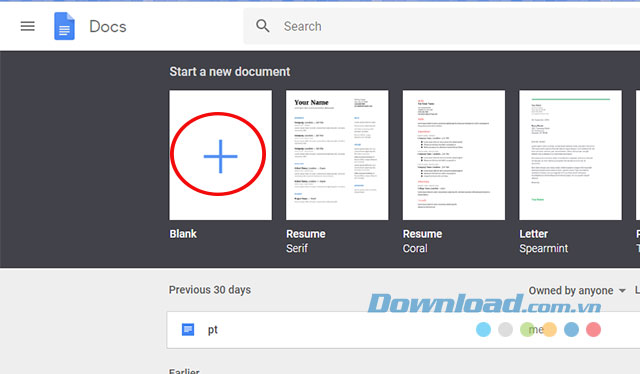Open the Resume Coral template
Screen dimensions: 640x374
[454, 155]
